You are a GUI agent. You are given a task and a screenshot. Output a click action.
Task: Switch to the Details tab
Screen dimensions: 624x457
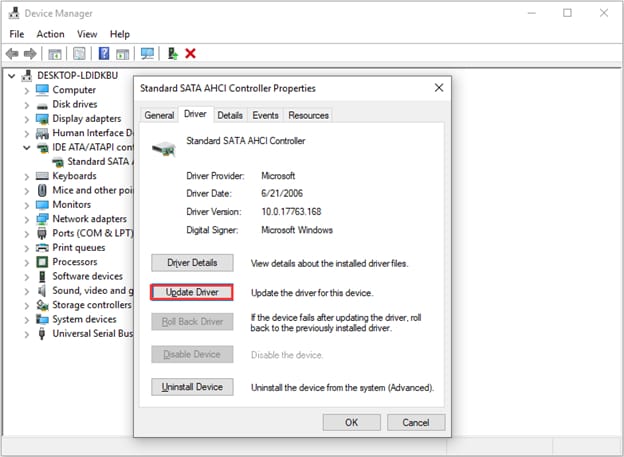point(230,115)
